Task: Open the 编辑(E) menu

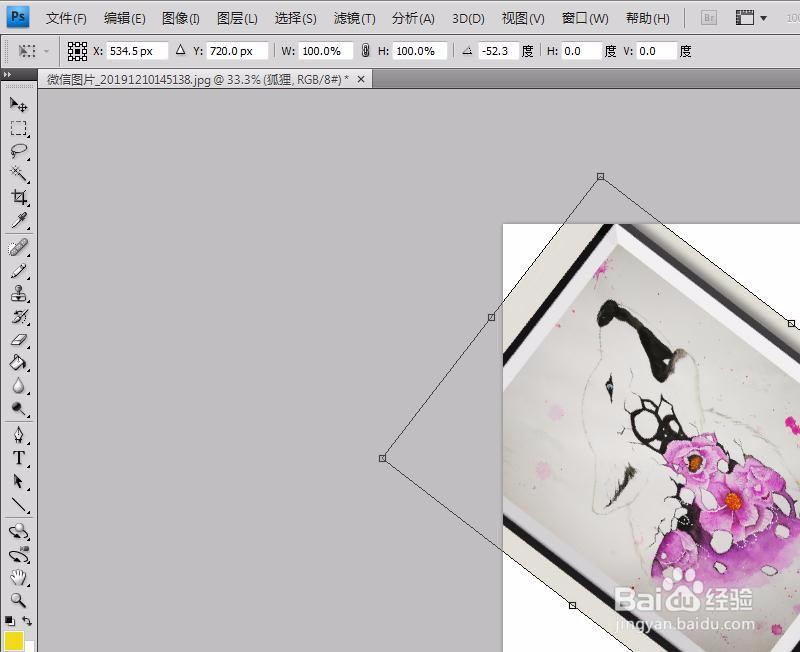Action: [124, 19]
